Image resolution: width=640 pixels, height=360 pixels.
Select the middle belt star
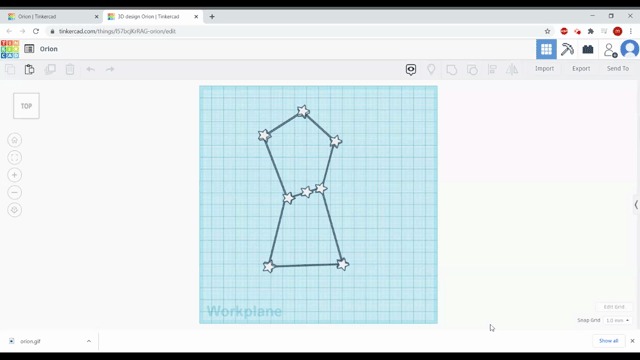click(307, 191)
